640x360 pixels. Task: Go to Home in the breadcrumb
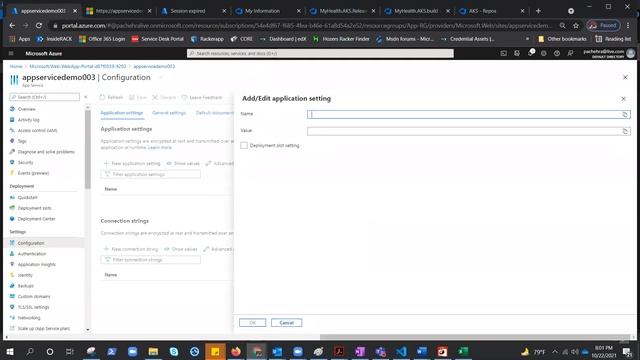pos(16,66)
